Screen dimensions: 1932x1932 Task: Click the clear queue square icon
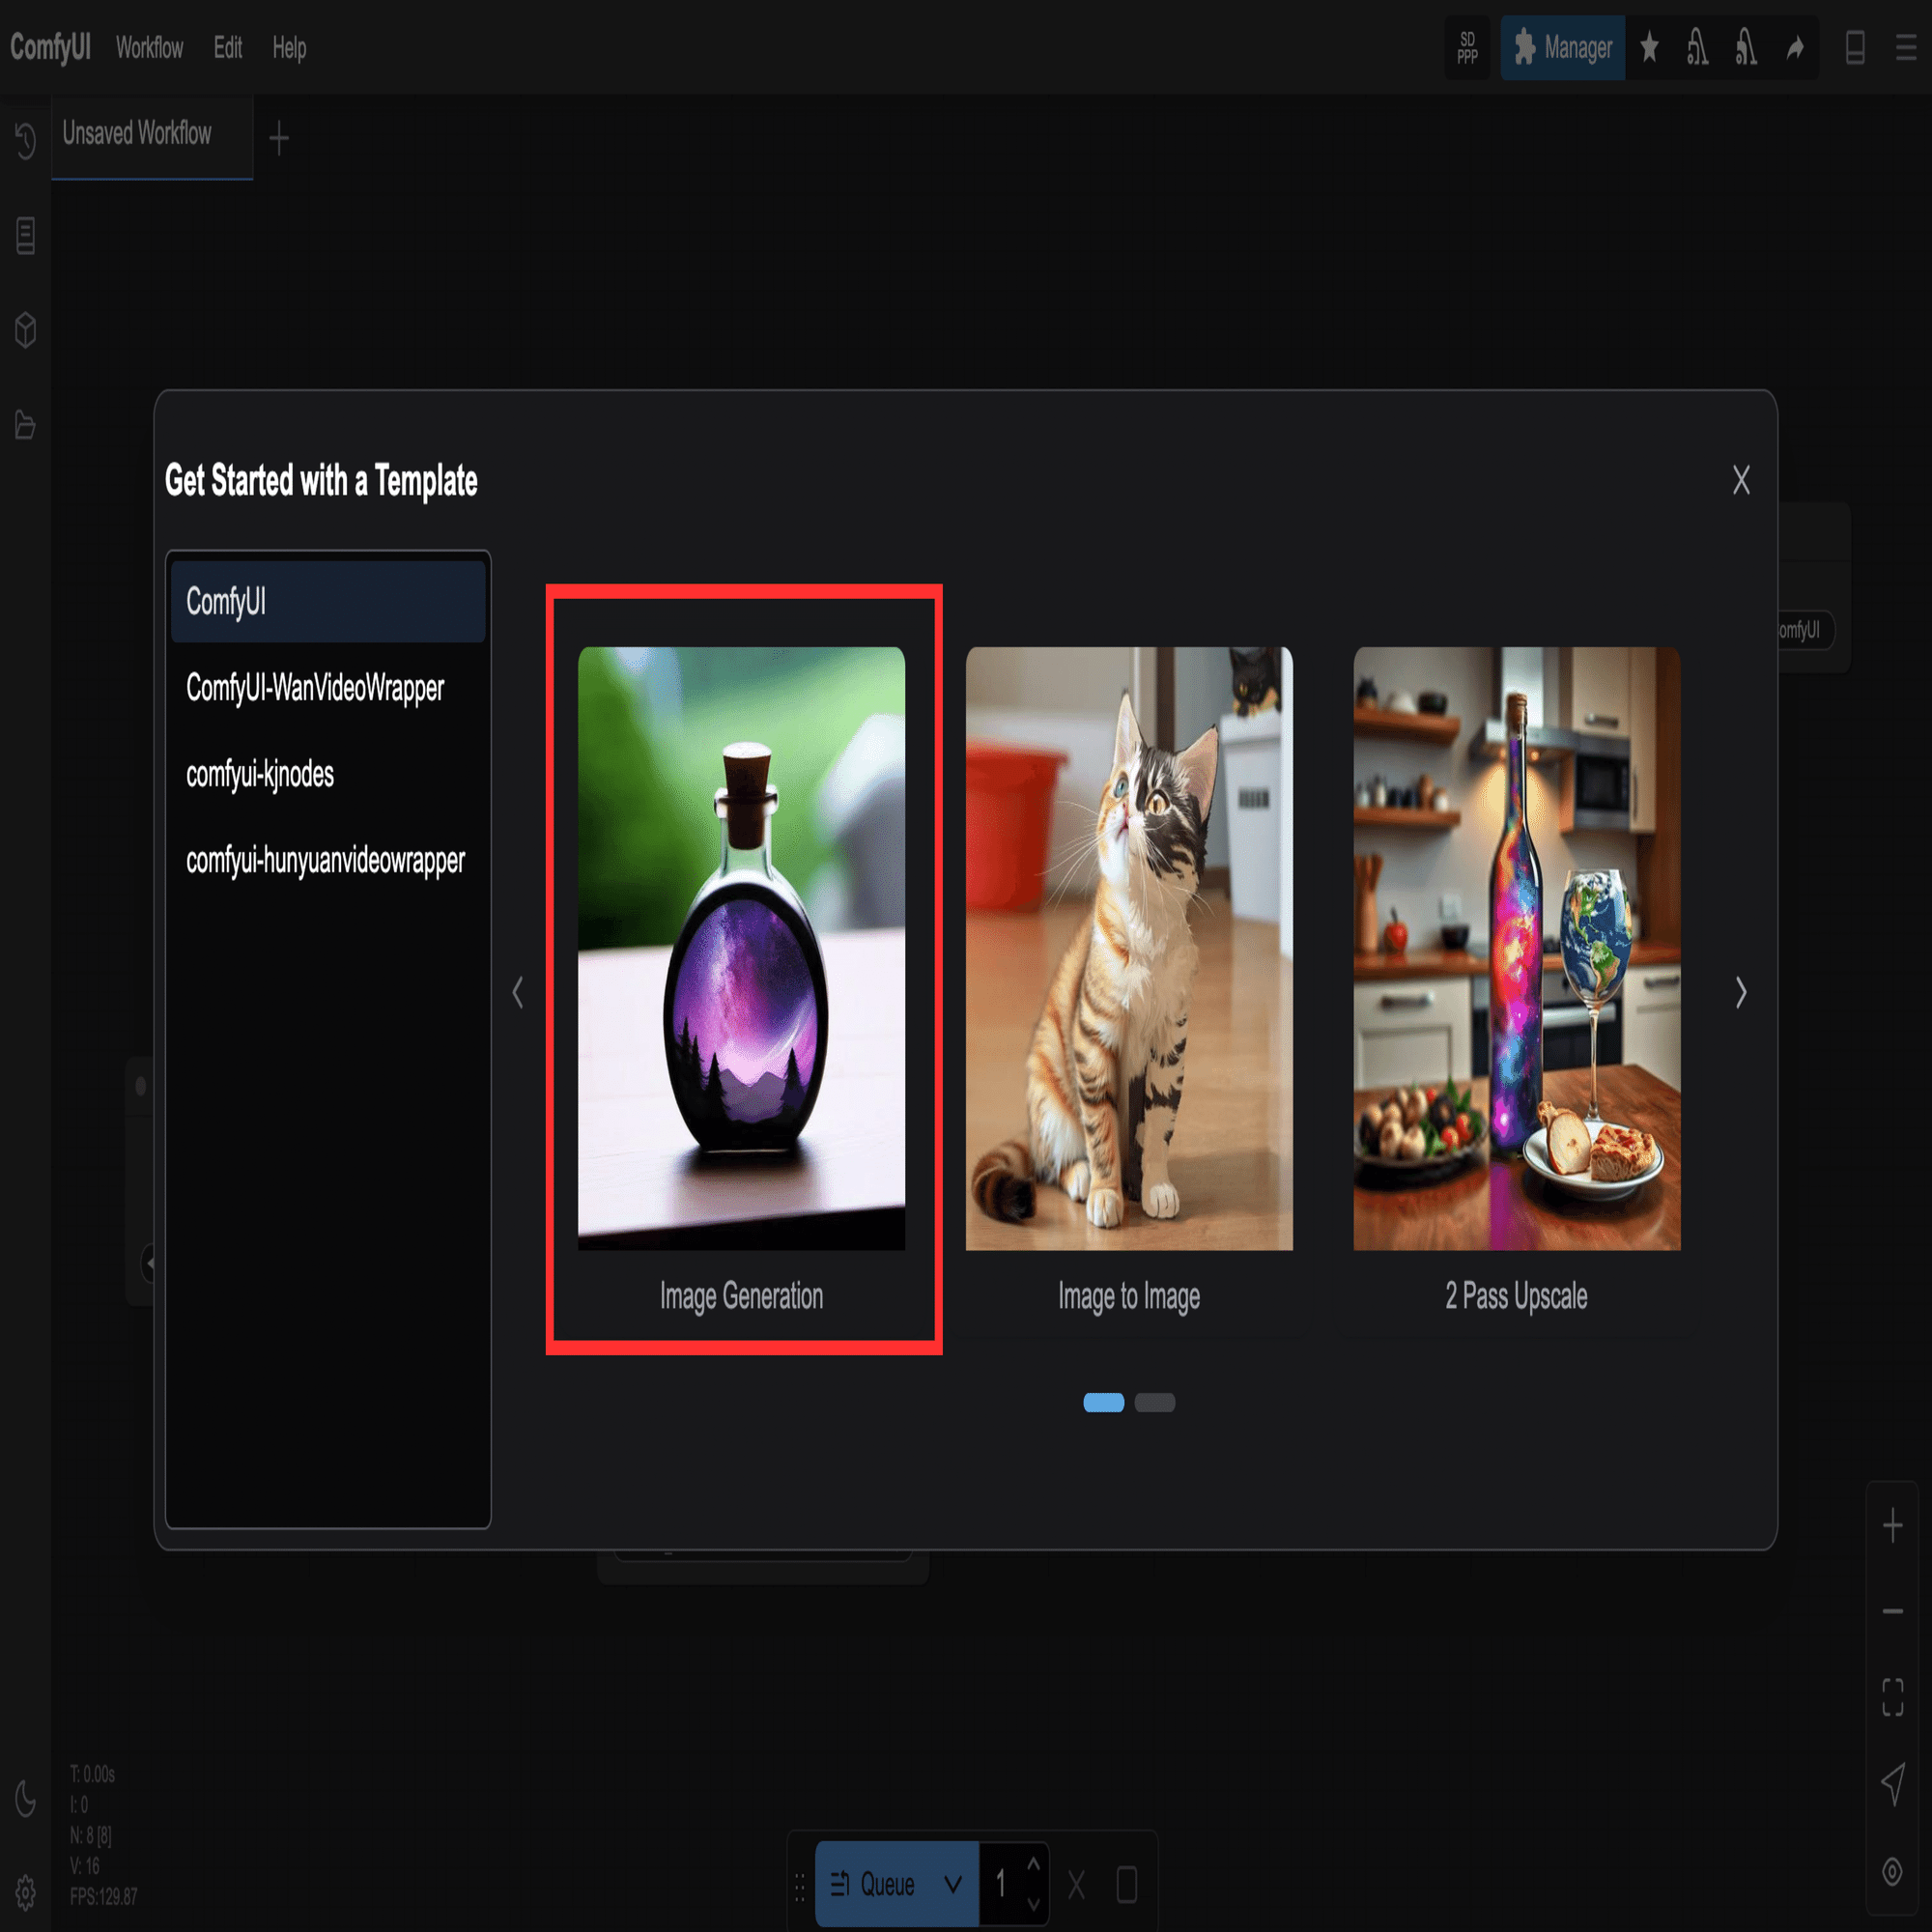click(x=1127, y=1885)
